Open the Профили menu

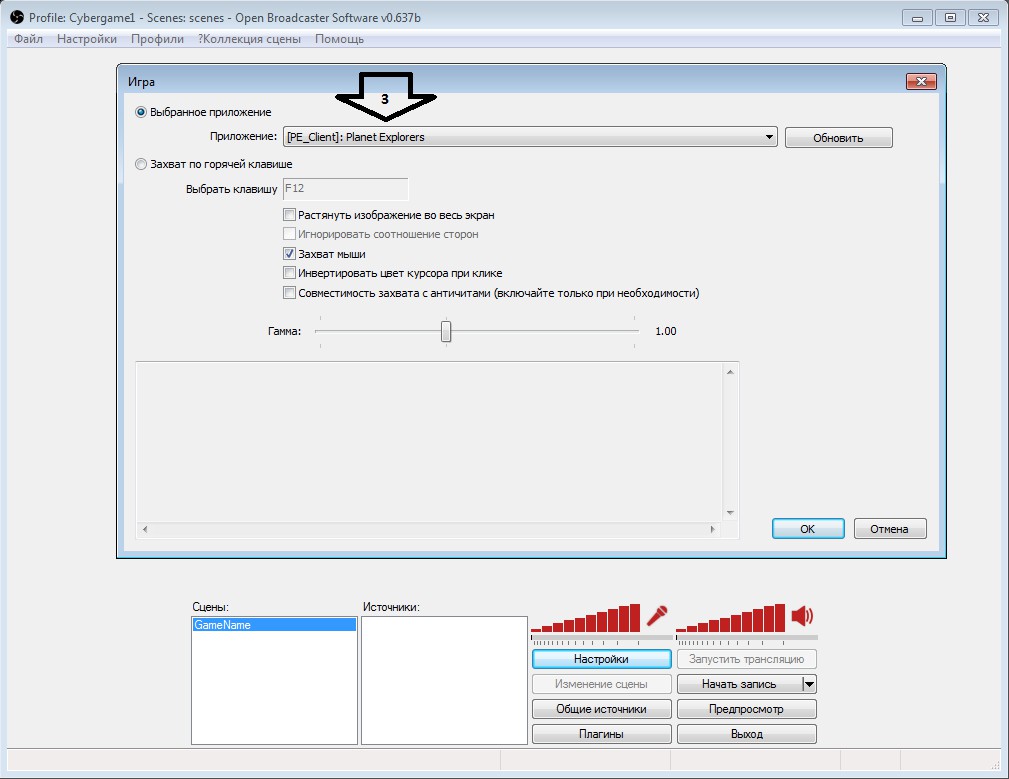tap(157, 39)
